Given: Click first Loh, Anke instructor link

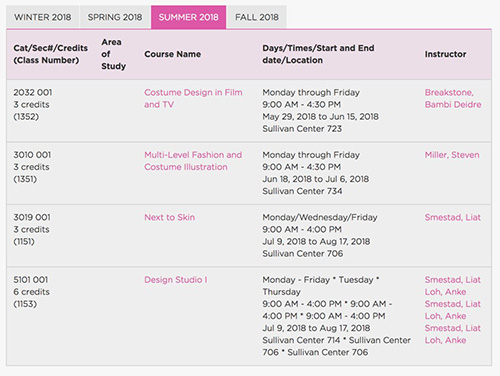Looking at the screenshot, I should point(445,292).
